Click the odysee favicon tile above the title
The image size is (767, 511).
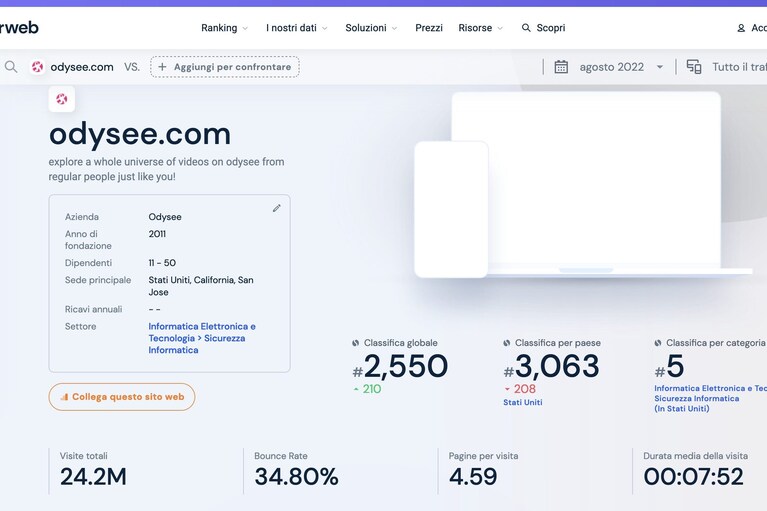pos(62,99)
